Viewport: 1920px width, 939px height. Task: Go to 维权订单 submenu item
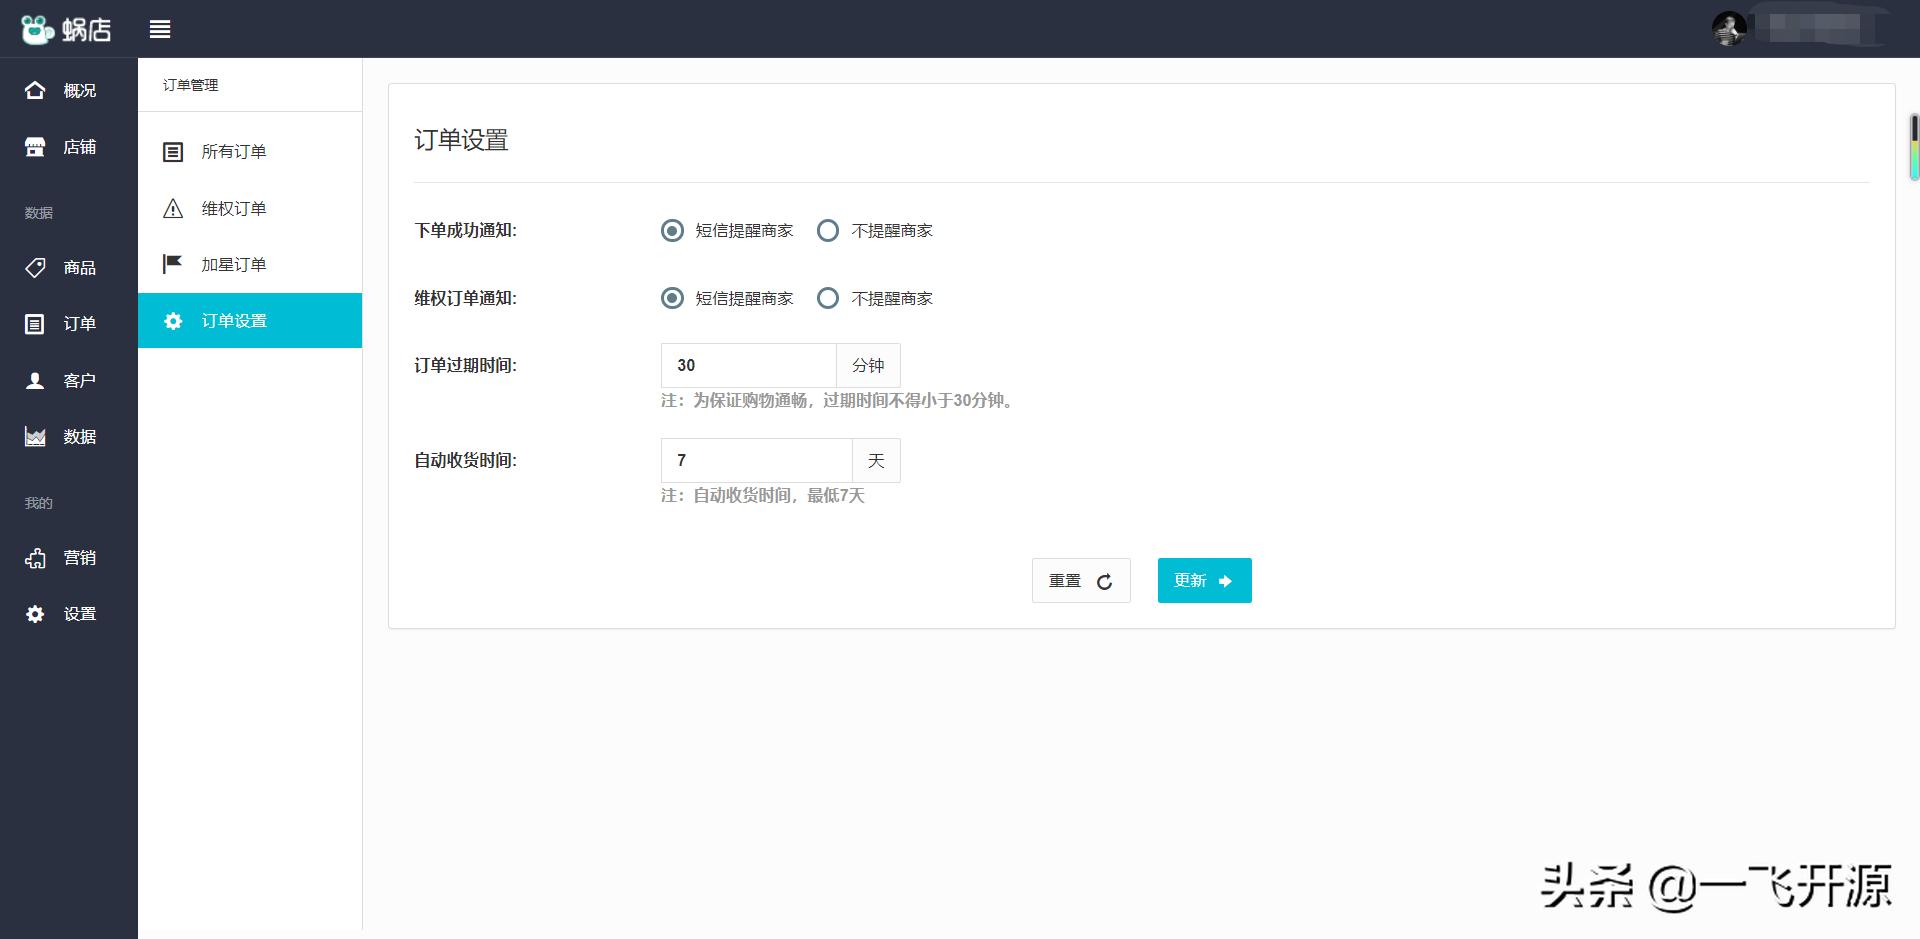[x=234, y=209]
